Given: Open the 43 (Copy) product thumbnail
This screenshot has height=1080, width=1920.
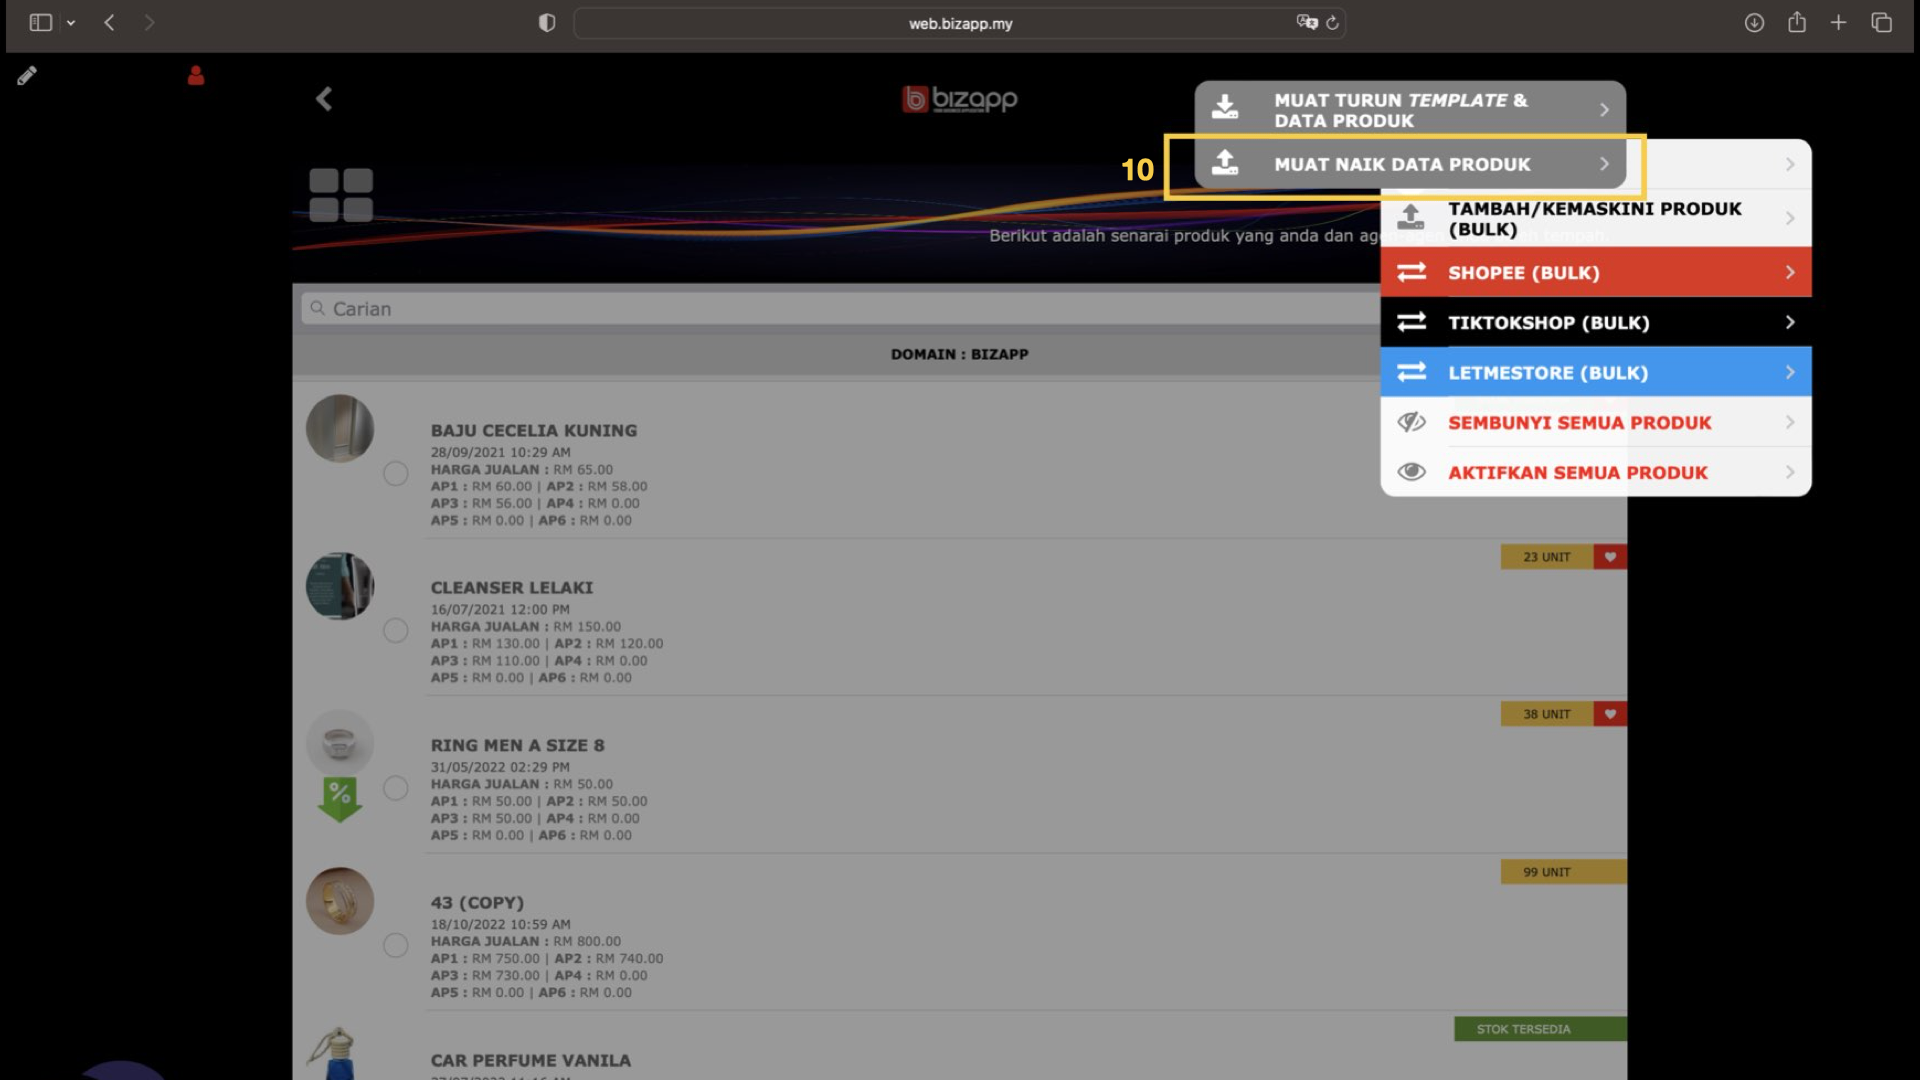Looking at the screenshot, I should point(340,901).
